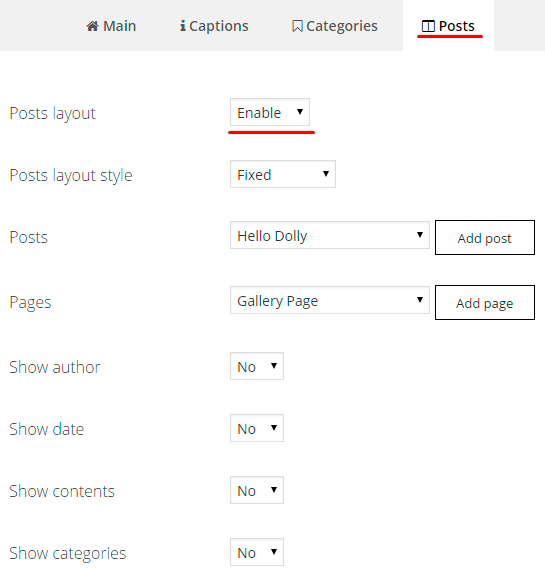Viewport: 545px width, 575px height.
Task: Expand the Posts layout style dropdown
Action: (x=283, y=174)
